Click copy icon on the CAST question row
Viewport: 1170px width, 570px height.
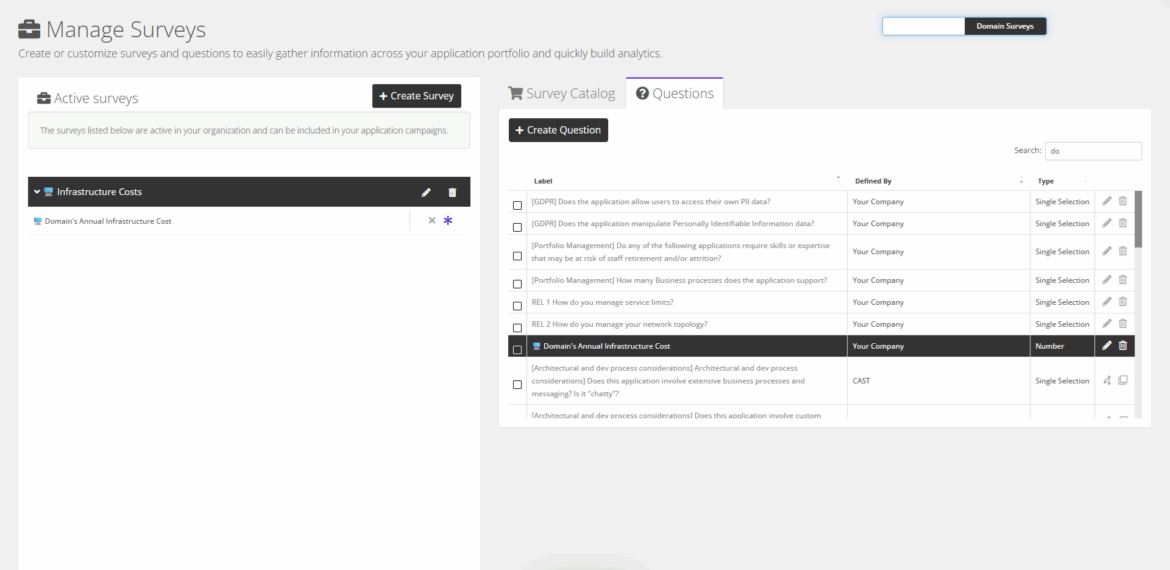click(x=1123, y=381)
